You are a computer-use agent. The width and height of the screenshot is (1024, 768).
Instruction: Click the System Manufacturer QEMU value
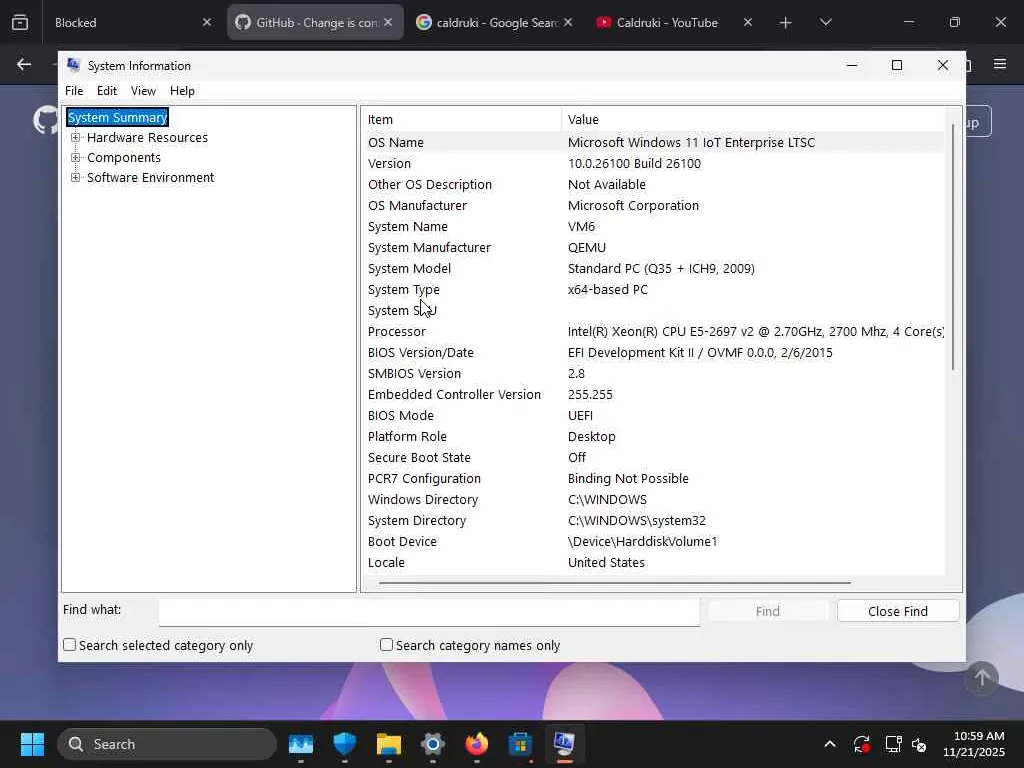tap(587, 248)
